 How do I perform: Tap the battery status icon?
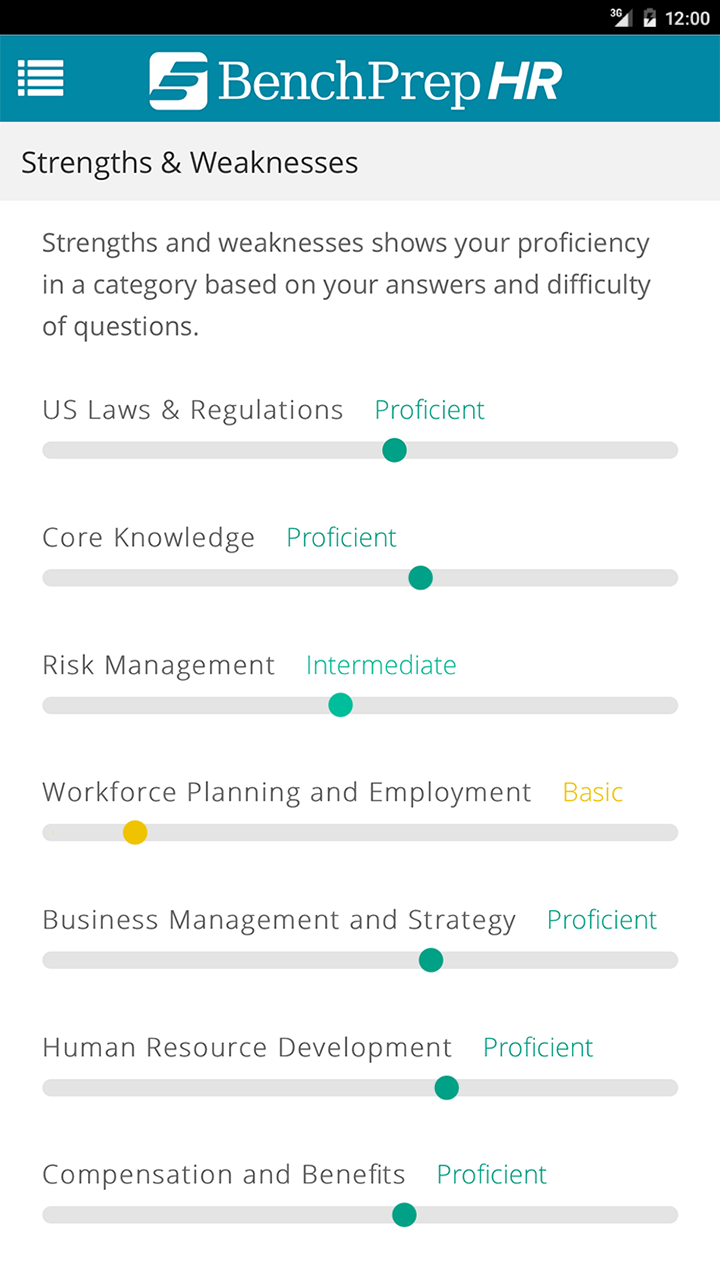click(650, 18)
